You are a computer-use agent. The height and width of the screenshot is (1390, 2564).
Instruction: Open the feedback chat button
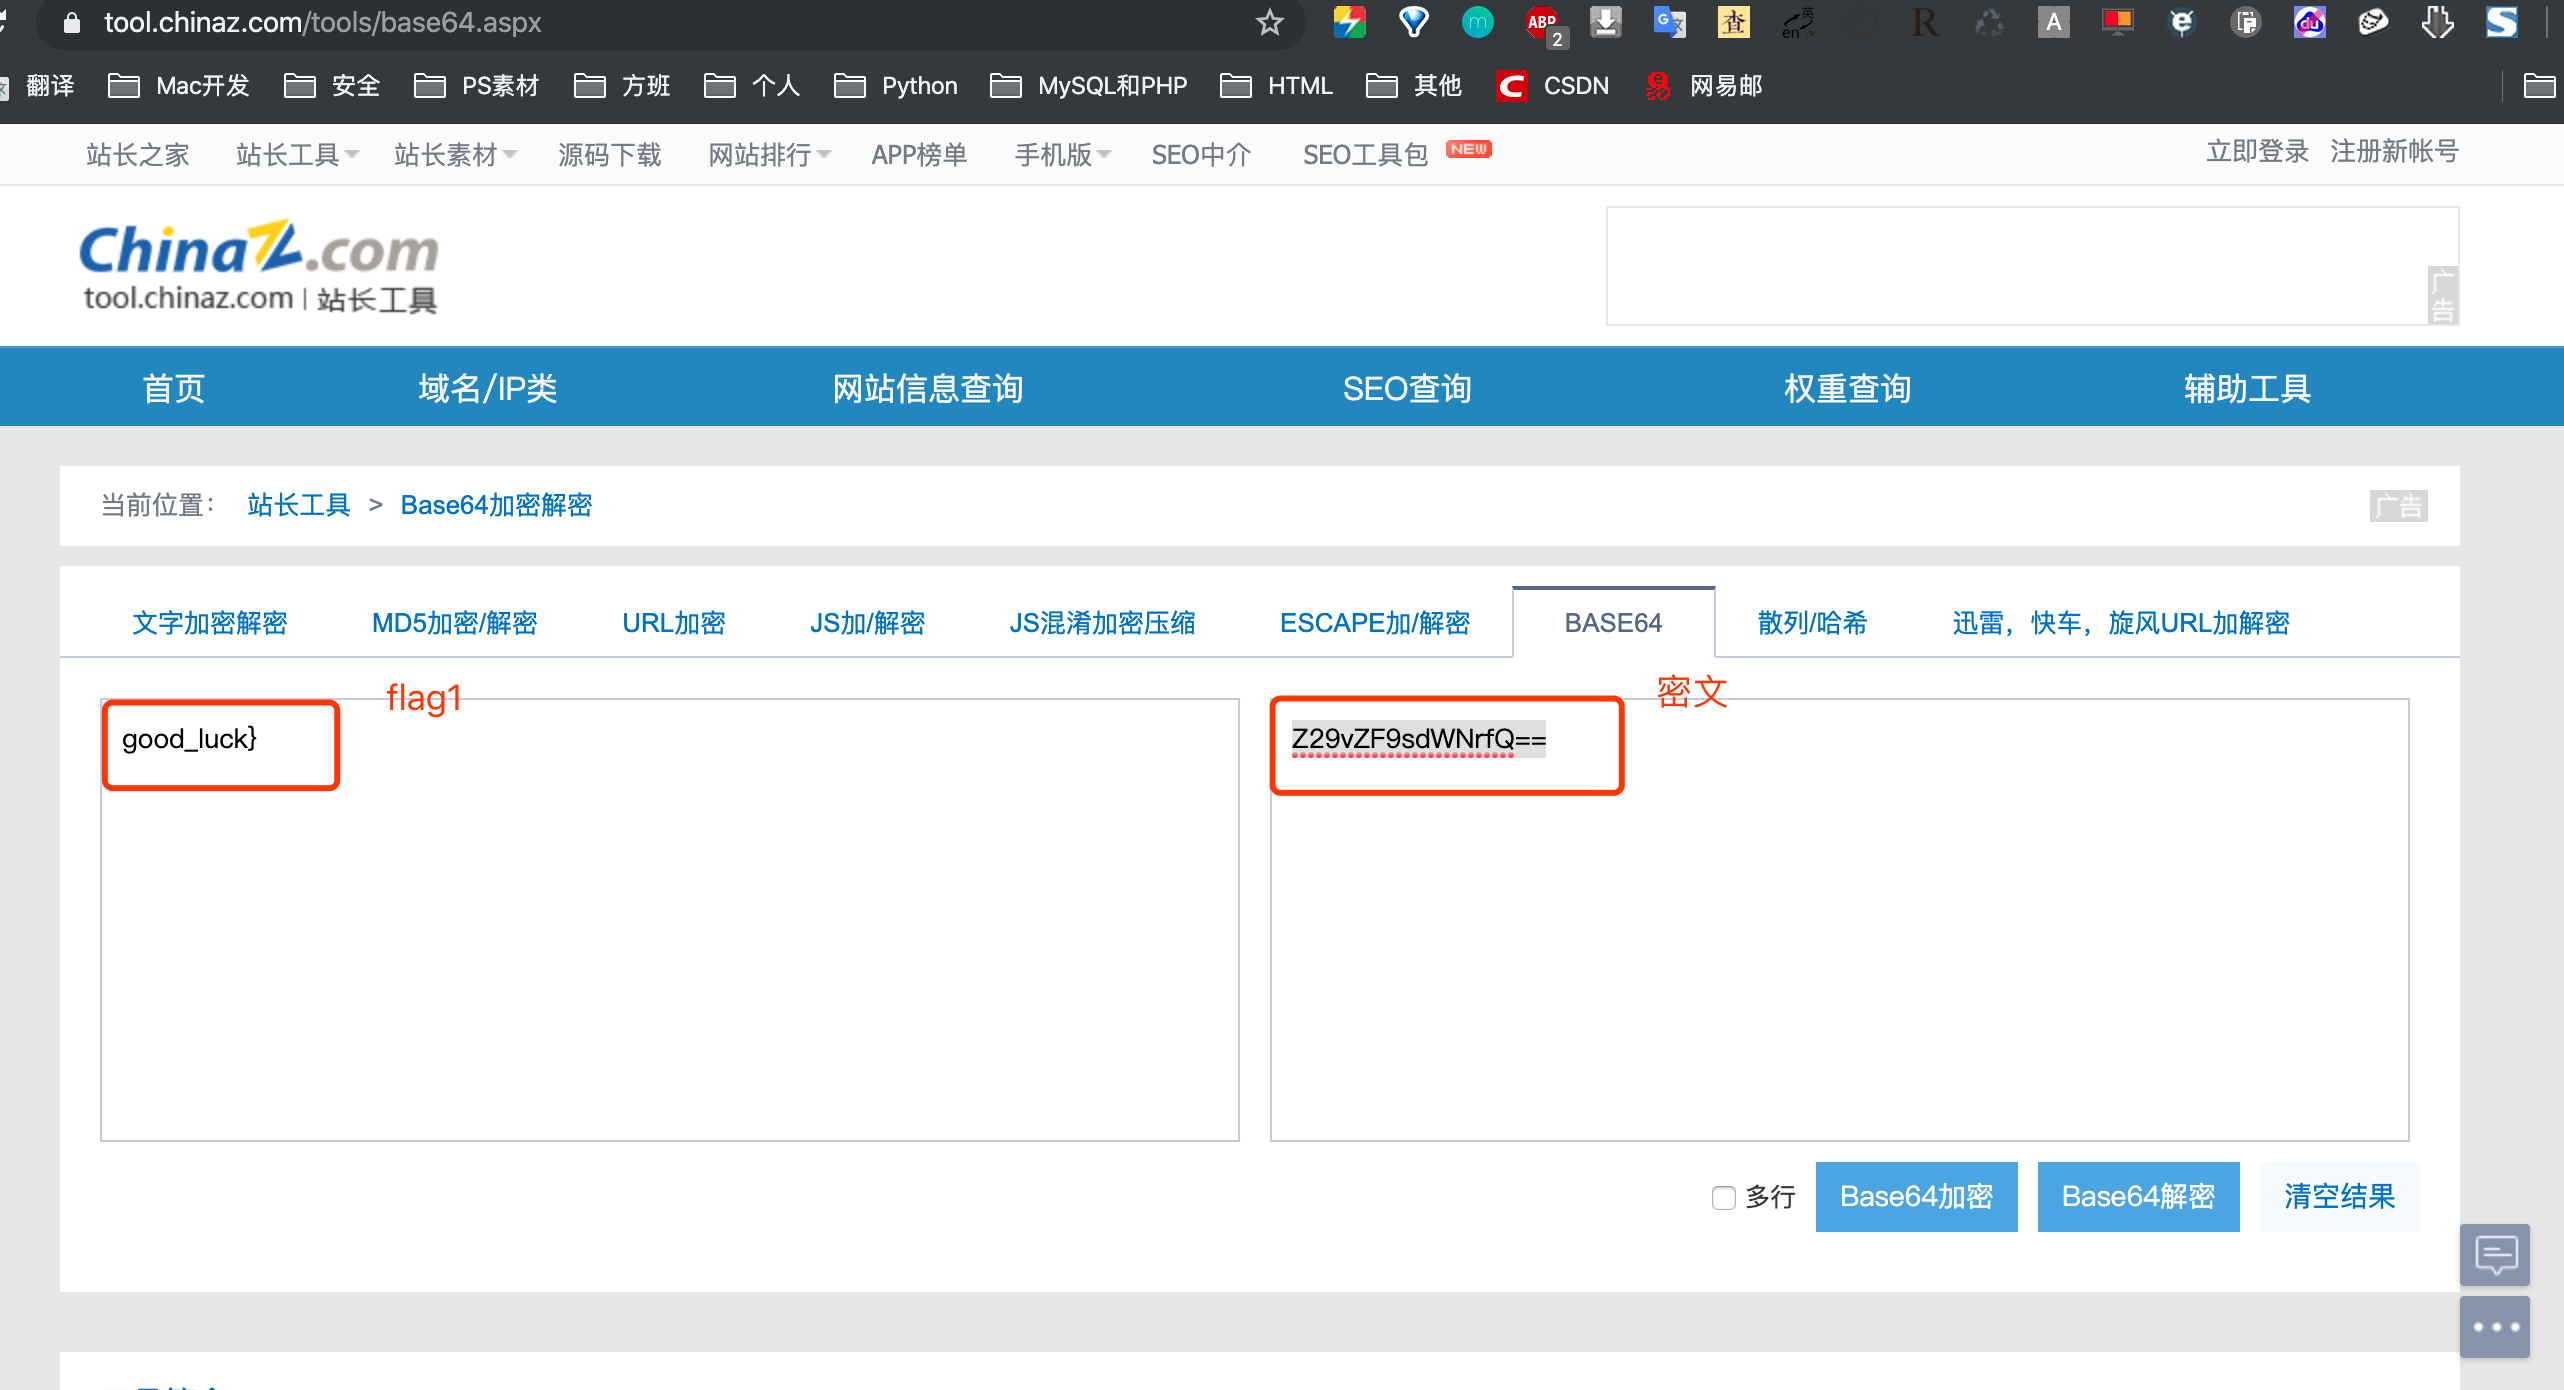(x=2495, y=1254)
